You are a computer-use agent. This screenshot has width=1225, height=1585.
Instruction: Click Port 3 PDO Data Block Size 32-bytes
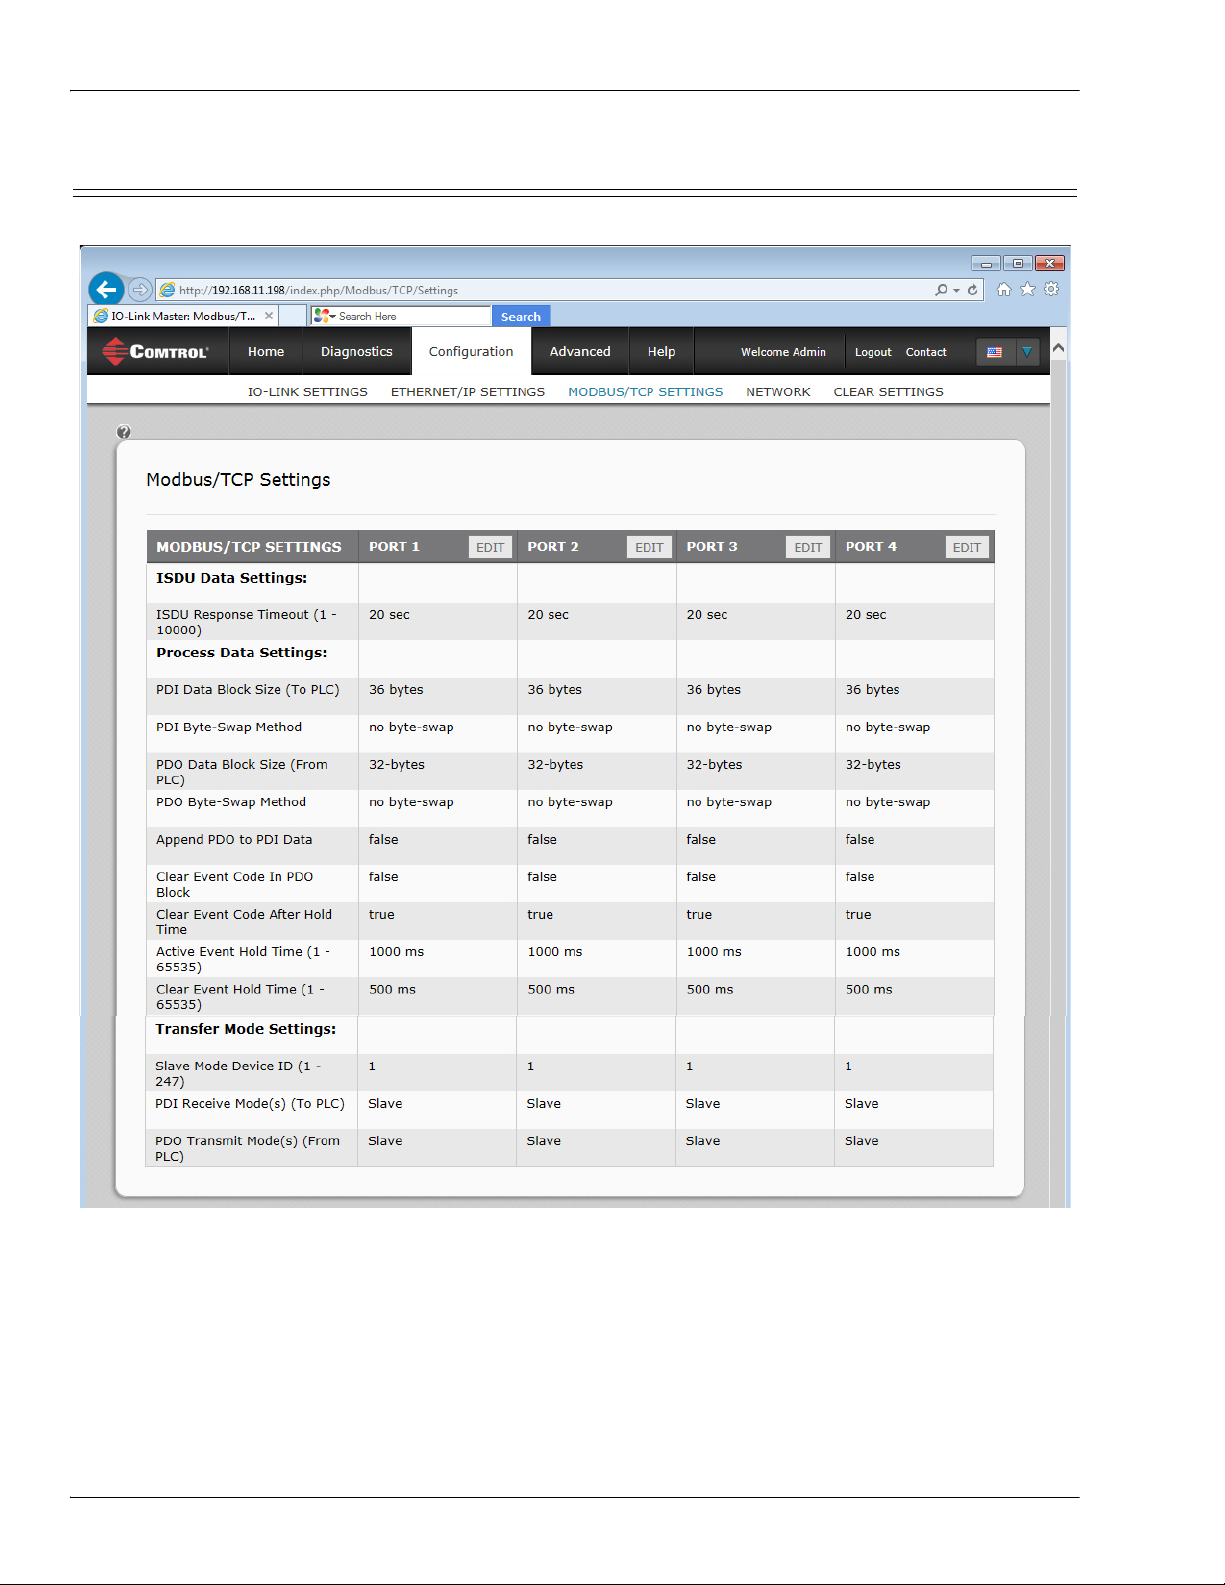pos(714,765)
